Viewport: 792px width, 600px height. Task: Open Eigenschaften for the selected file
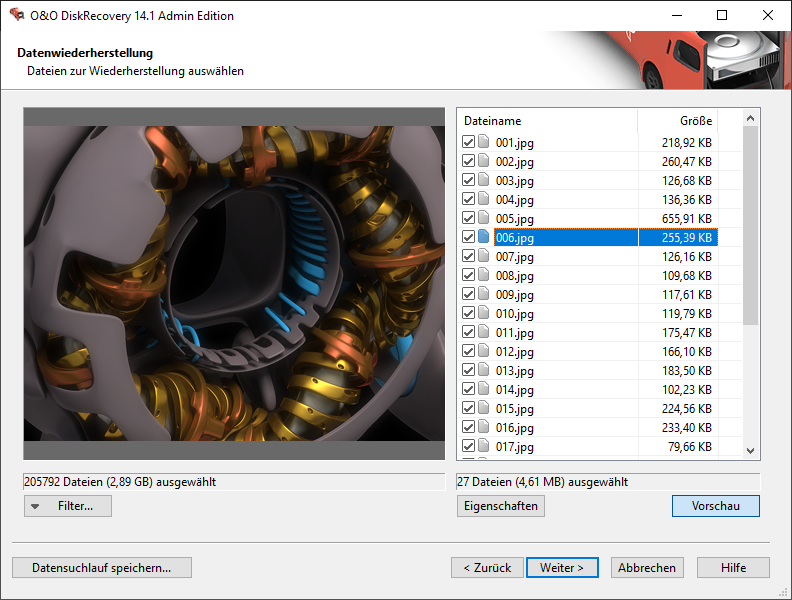coord(501,506)
